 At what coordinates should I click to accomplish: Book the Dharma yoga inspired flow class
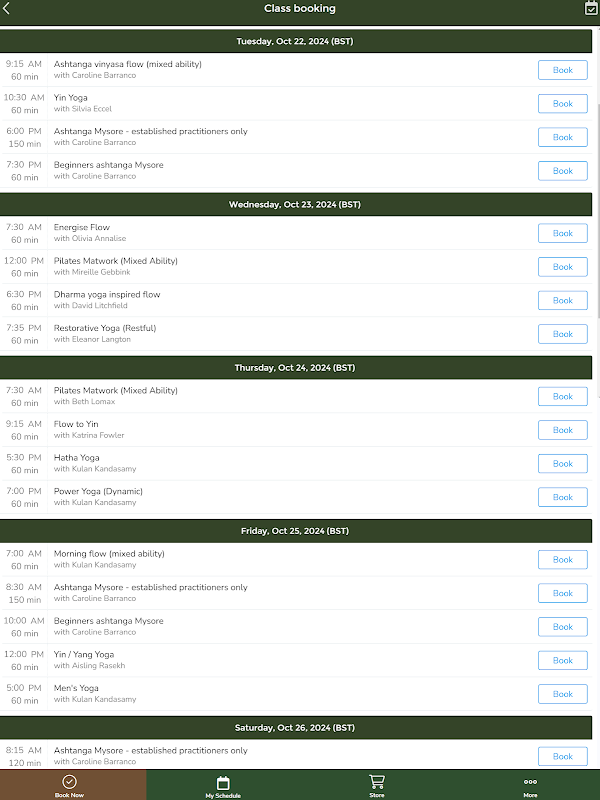point(562,300)
